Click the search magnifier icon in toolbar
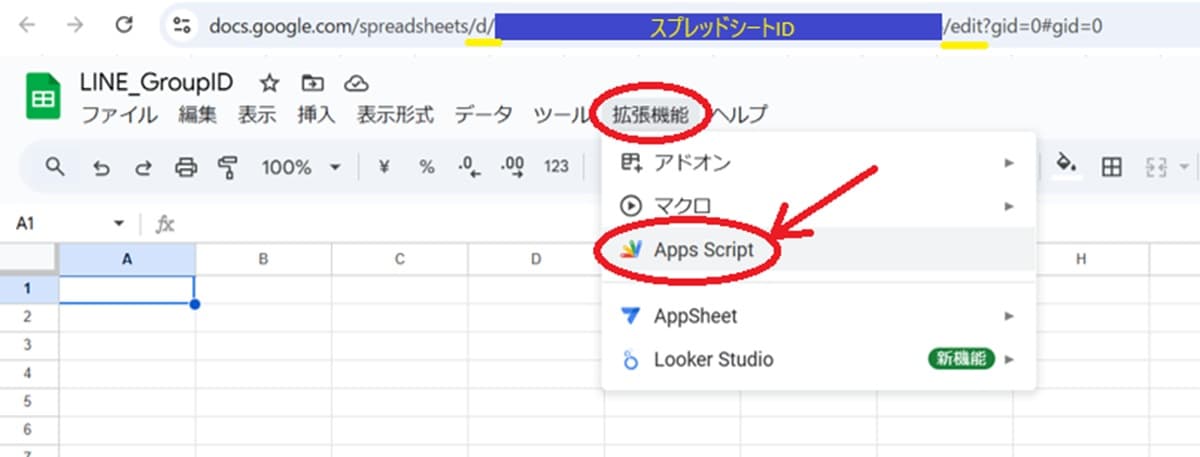Viewport: 1200px width, 457px height. pos(56,167)
